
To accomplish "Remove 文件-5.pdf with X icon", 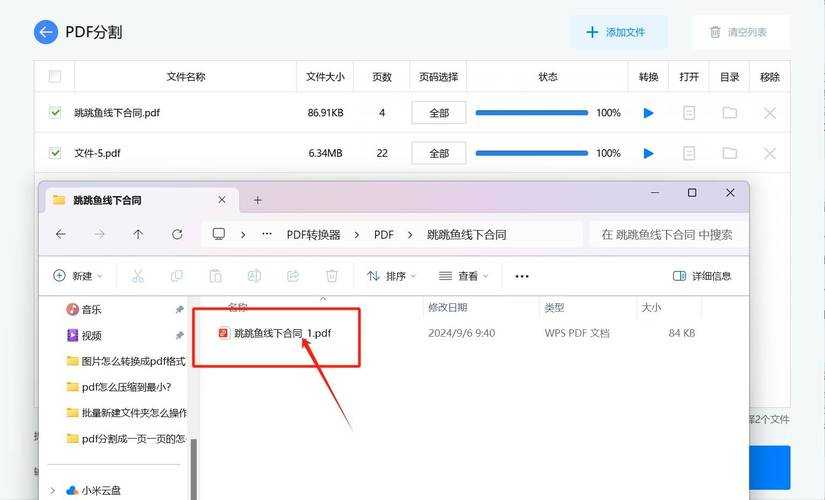I will tap(770, 153).
